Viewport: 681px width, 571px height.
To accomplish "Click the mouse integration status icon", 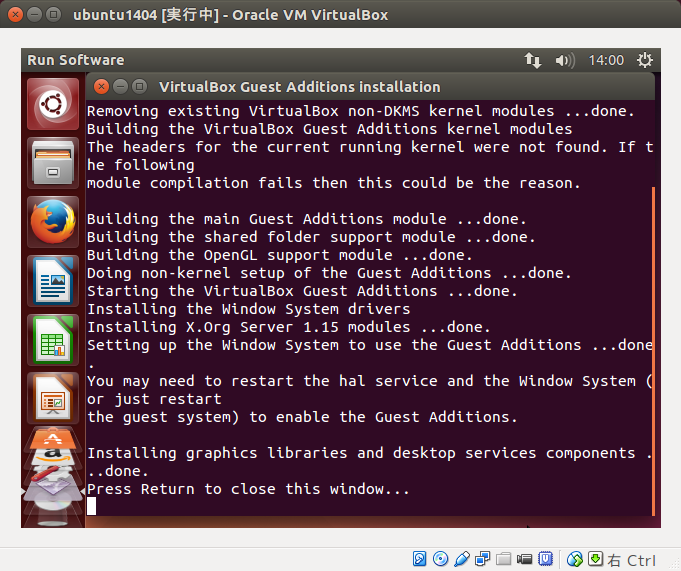I will coord(575,558).
